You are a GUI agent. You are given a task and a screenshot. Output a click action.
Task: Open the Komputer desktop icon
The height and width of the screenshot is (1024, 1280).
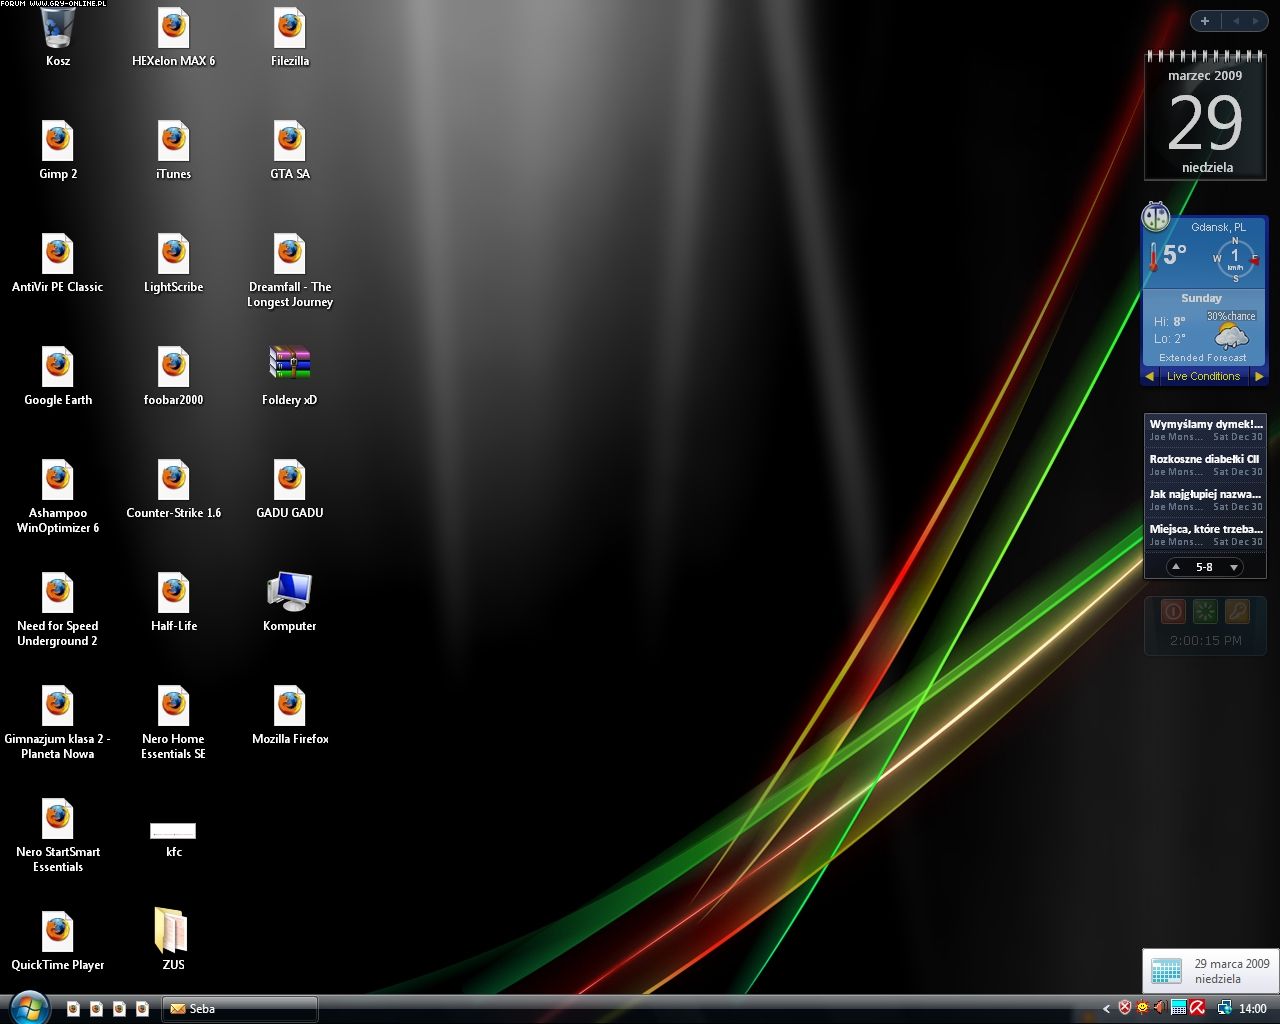click(290, 602)
